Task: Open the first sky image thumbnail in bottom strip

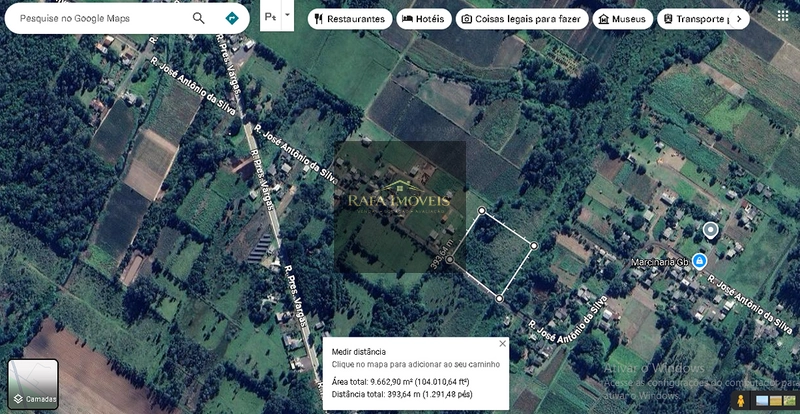Action: pyautogui.click(x=762, y=401)
